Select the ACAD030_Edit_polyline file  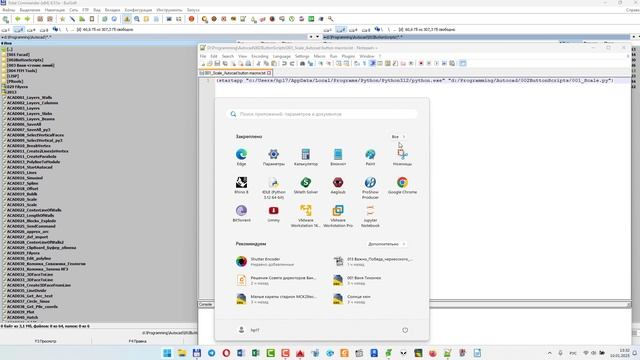pos(29,258)
